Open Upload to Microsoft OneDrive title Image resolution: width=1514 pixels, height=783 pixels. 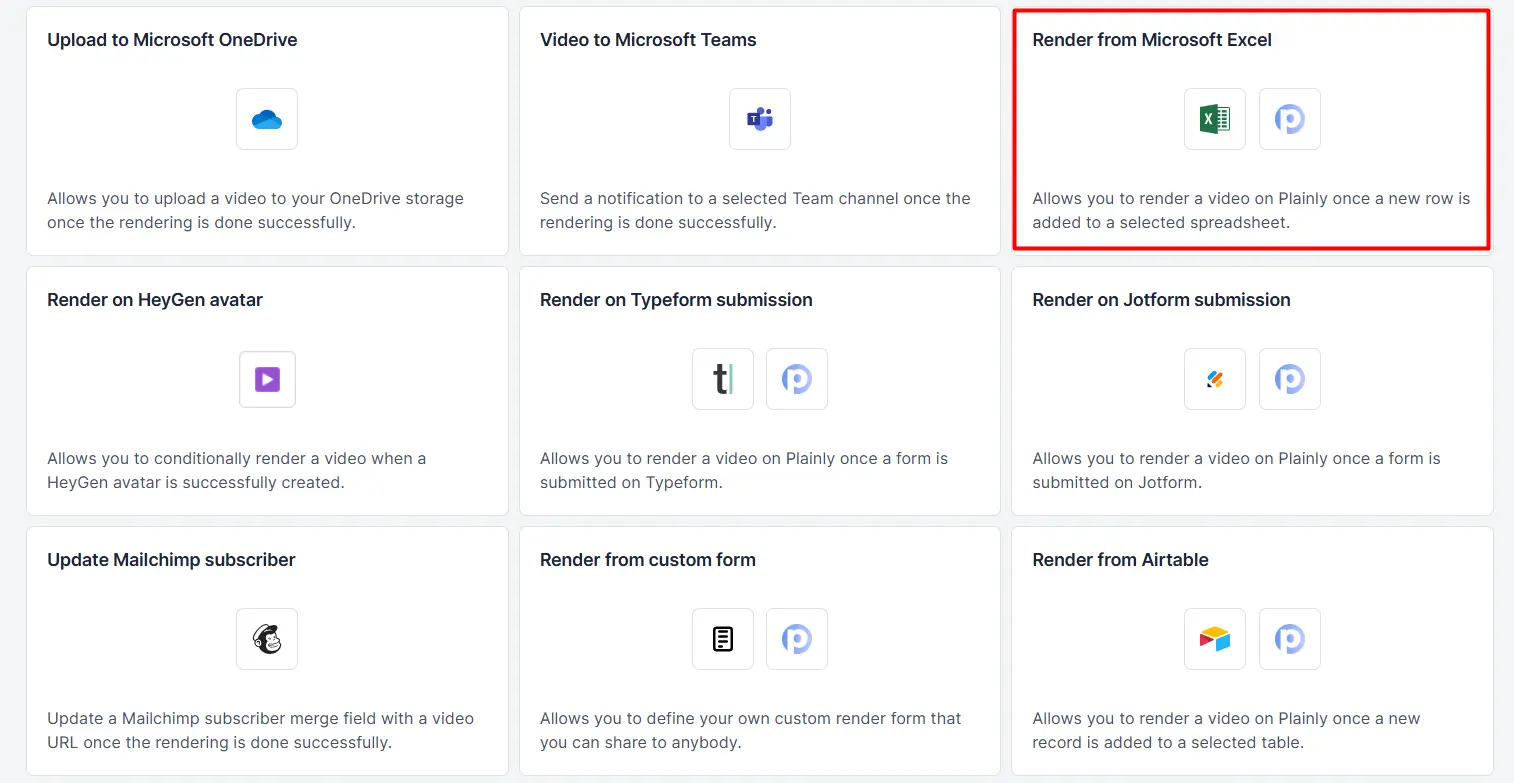pos(172,40)
